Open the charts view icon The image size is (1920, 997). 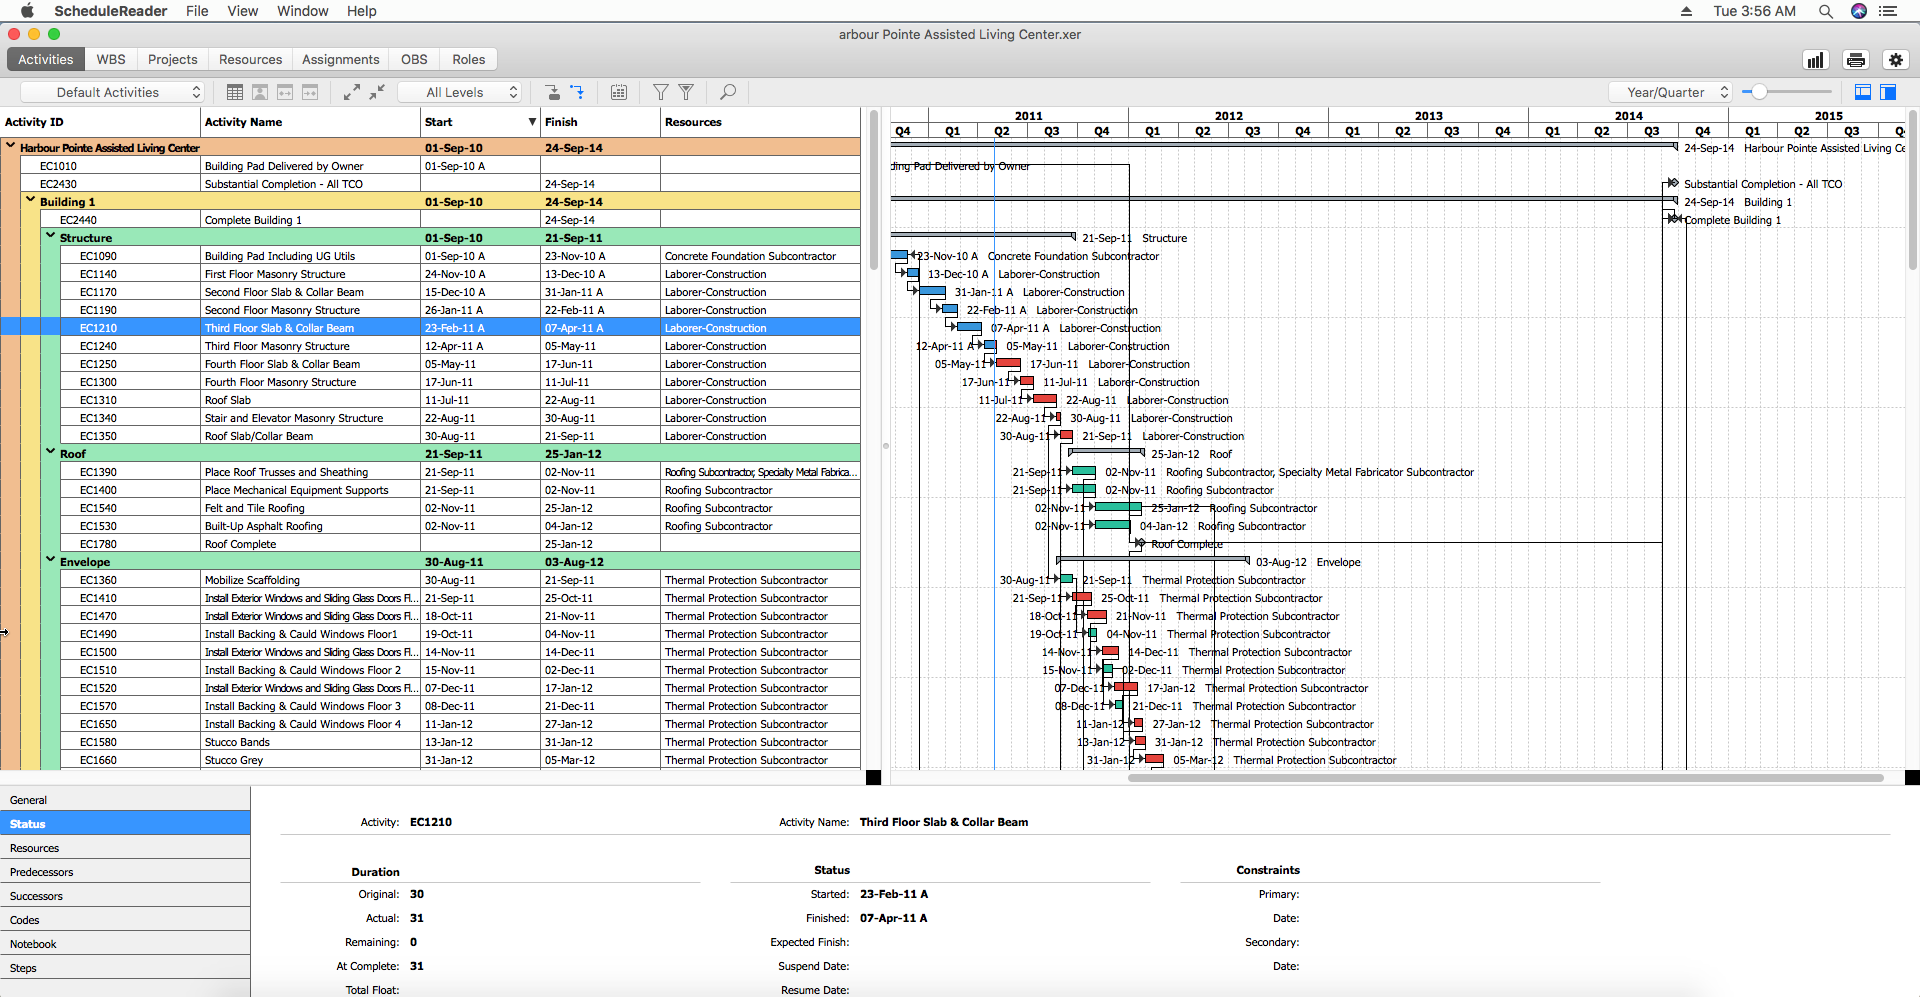[x=1815, y=60]
